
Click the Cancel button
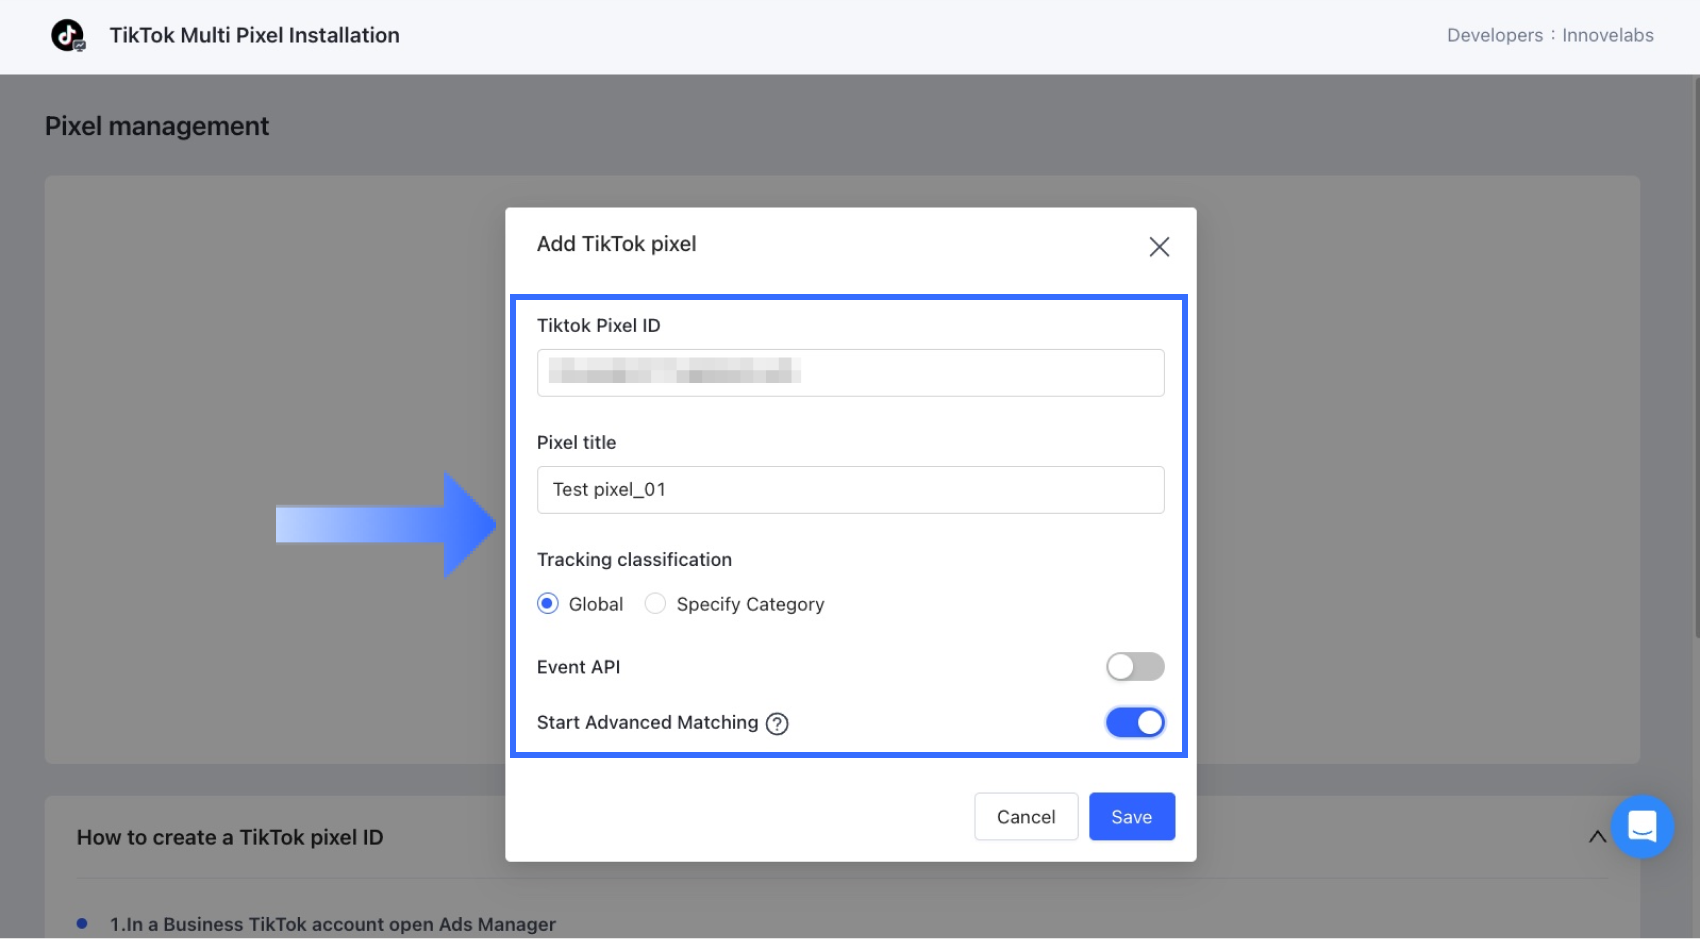(x=1025, y=817)
